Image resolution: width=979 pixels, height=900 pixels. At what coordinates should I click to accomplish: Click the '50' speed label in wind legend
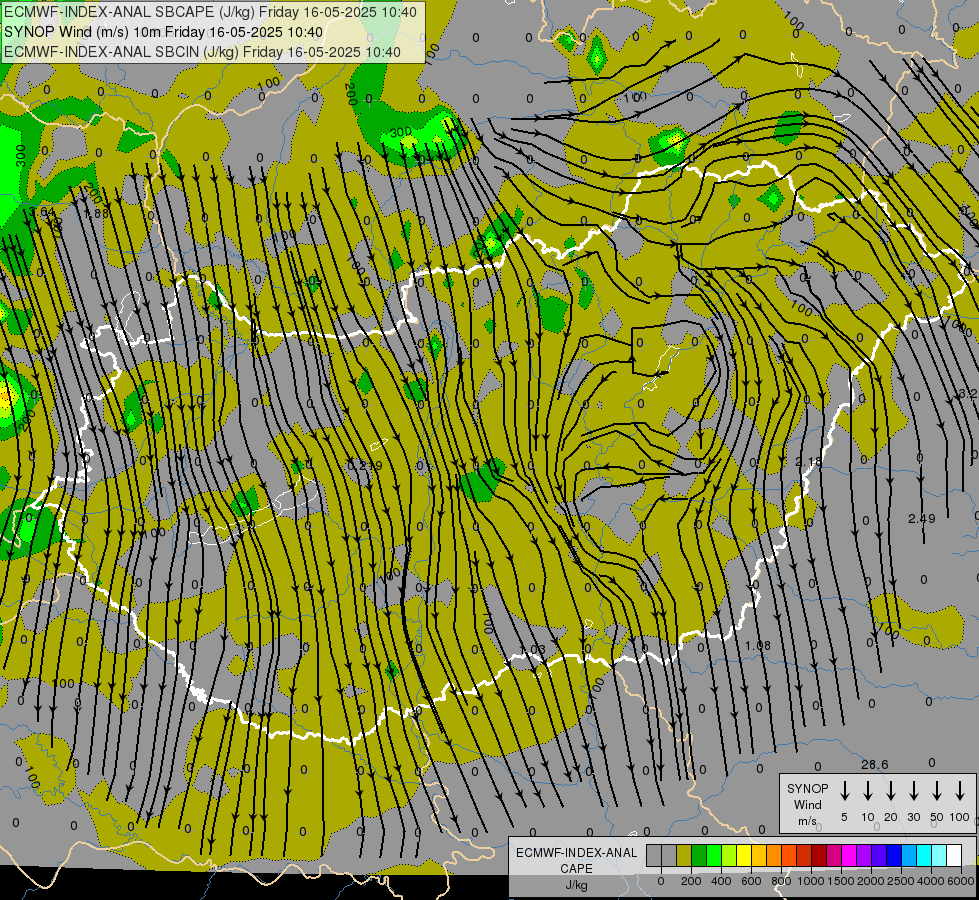(937, 817)
